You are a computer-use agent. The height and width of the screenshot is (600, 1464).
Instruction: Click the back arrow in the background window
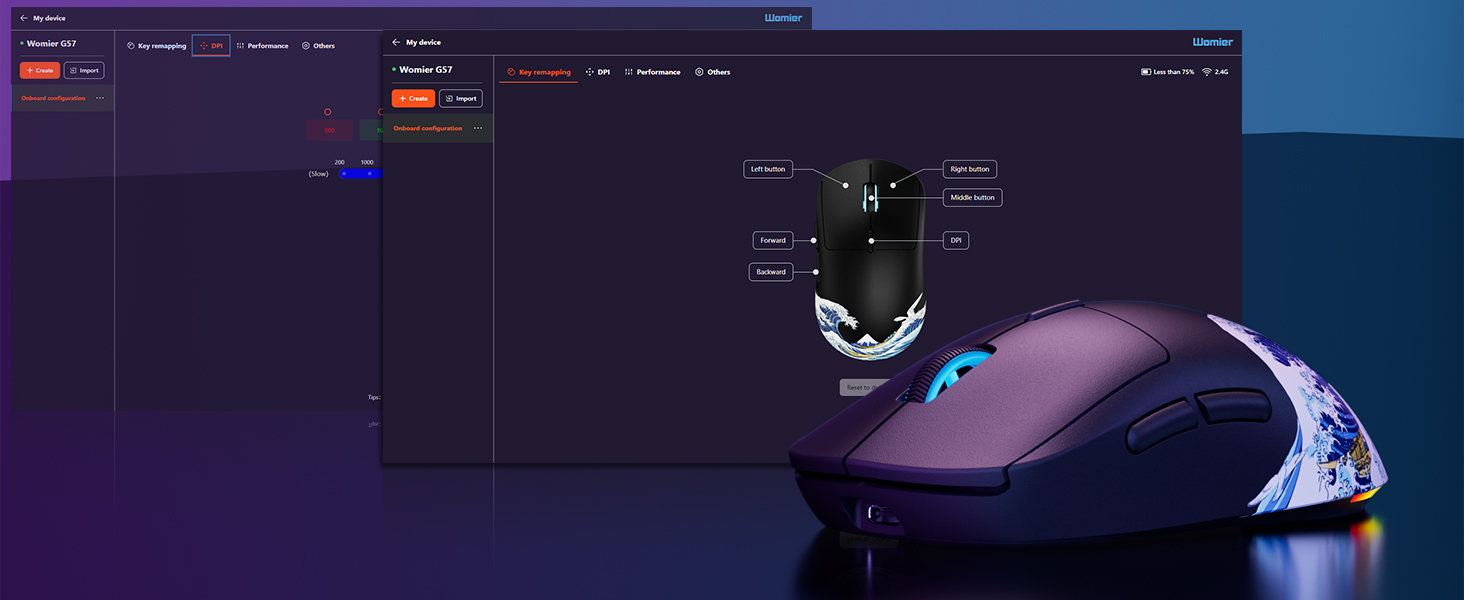[24, 18]
